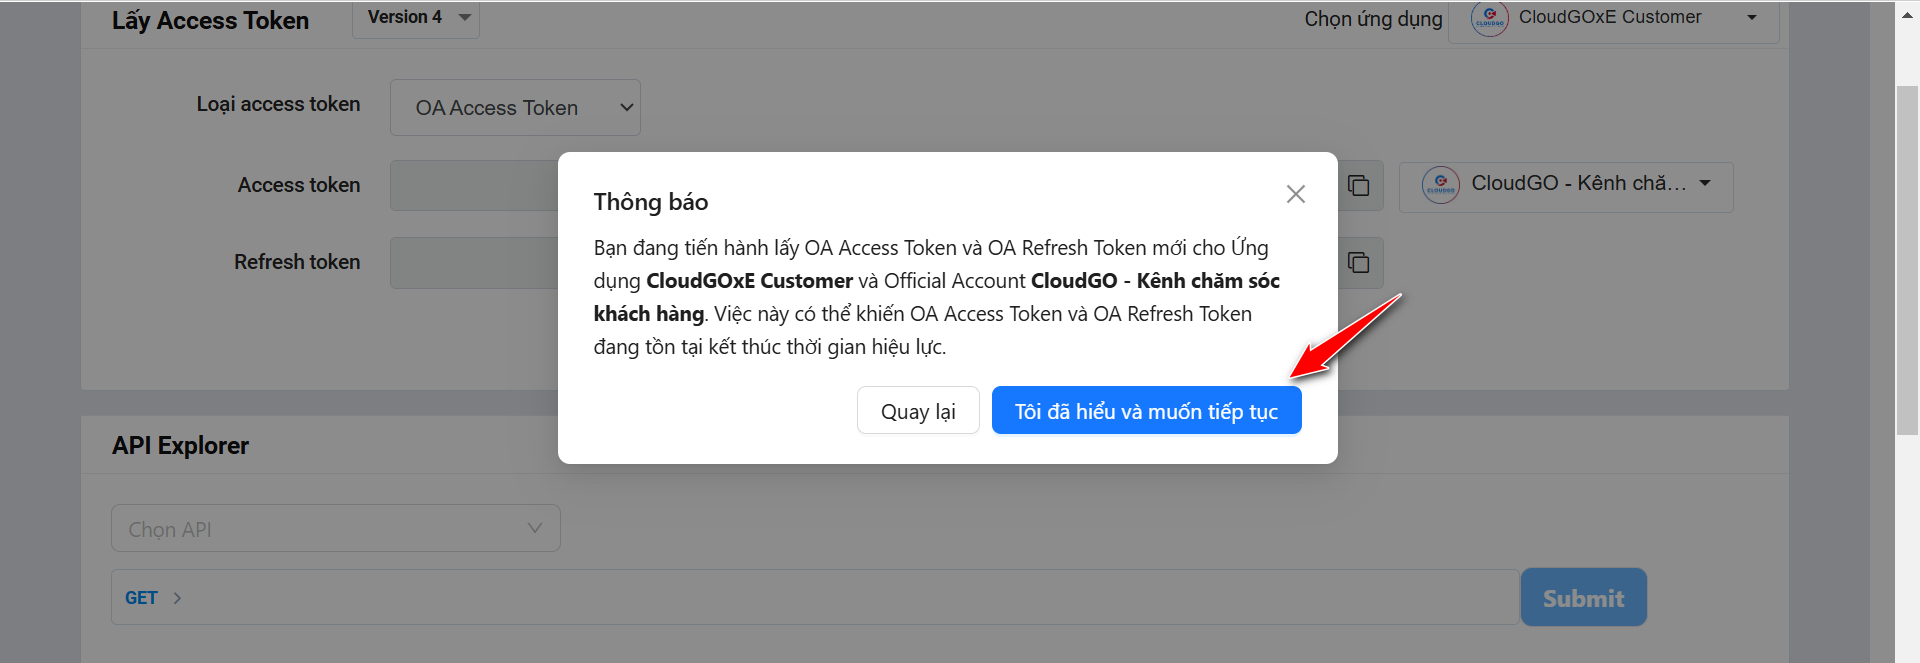Confirm with Tôi đã hiểu và muốn tiếp tục
Image resolution: width=1920 pixels, height=663 pixels.
click(x=1146, y=410)
